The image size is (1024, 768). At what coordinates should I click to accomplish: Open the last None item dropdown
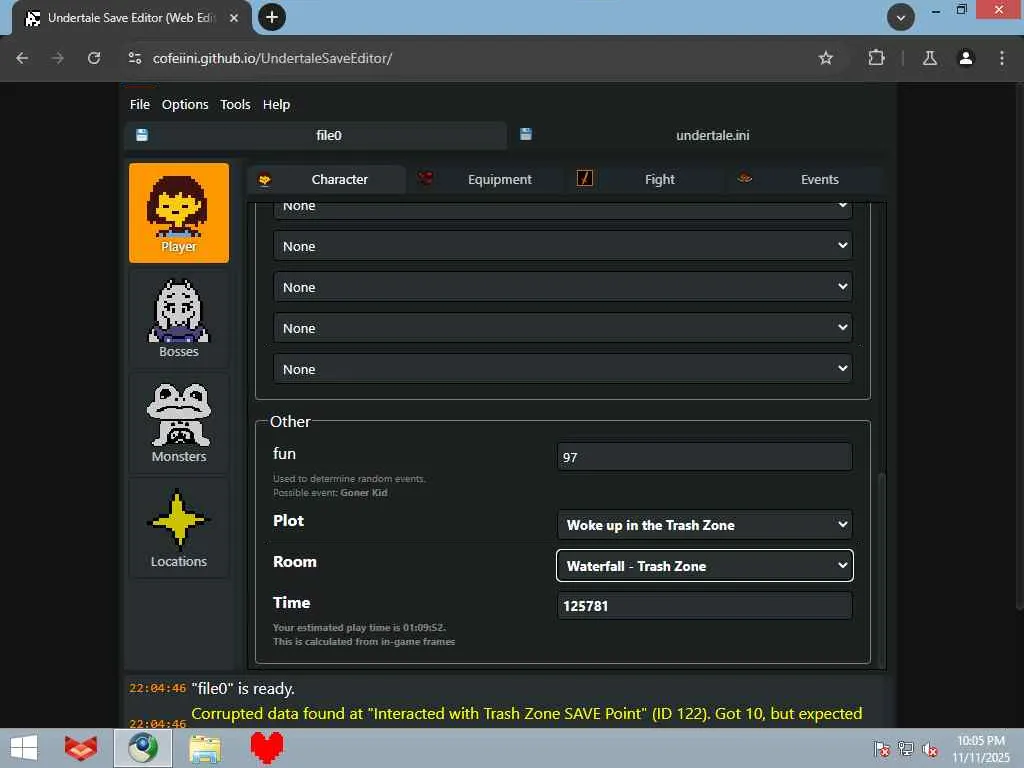pos(562,370)
